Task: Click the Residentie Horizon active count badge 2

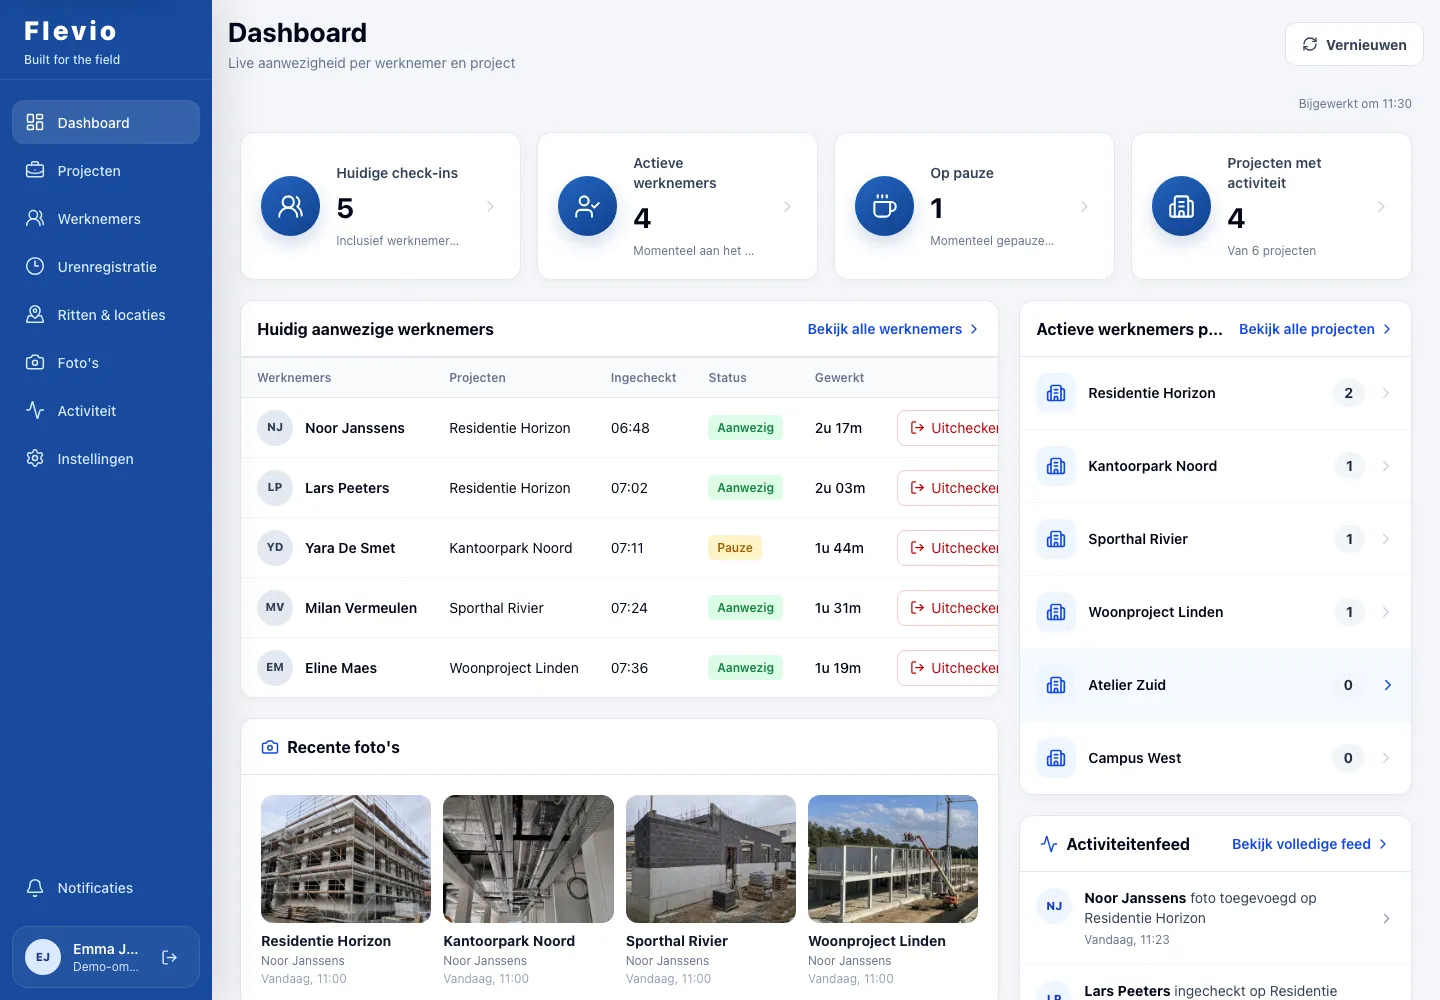Action: coord(1348,393)
